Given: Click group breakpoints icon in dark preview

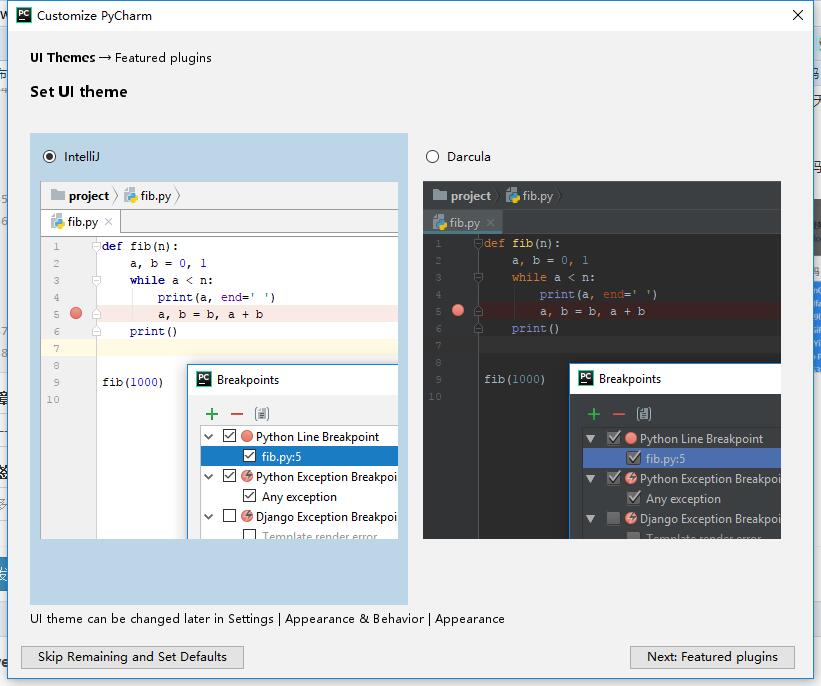Looking at the screenshot, I should click(x=644, y=414).
